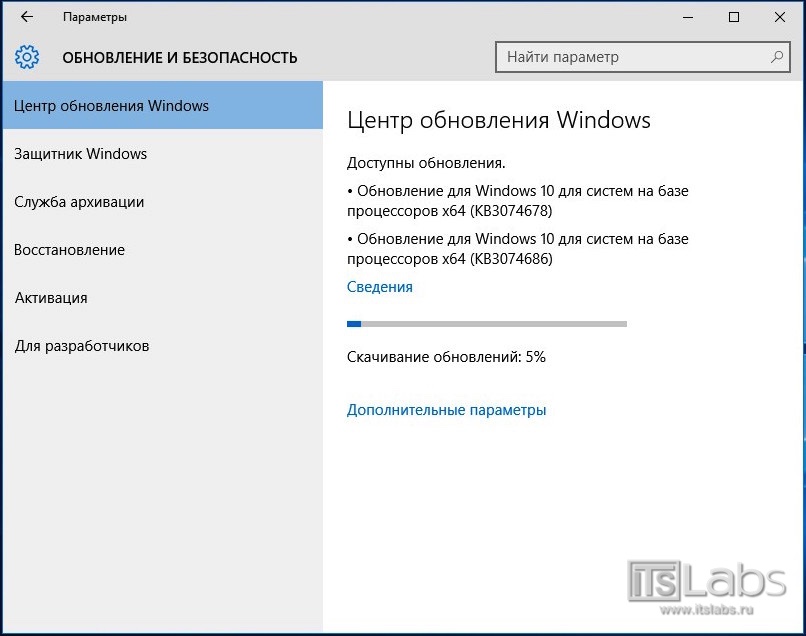Click the KB3074686 update entry
This screenshot has height=636, width=806.
pos(518,248)
